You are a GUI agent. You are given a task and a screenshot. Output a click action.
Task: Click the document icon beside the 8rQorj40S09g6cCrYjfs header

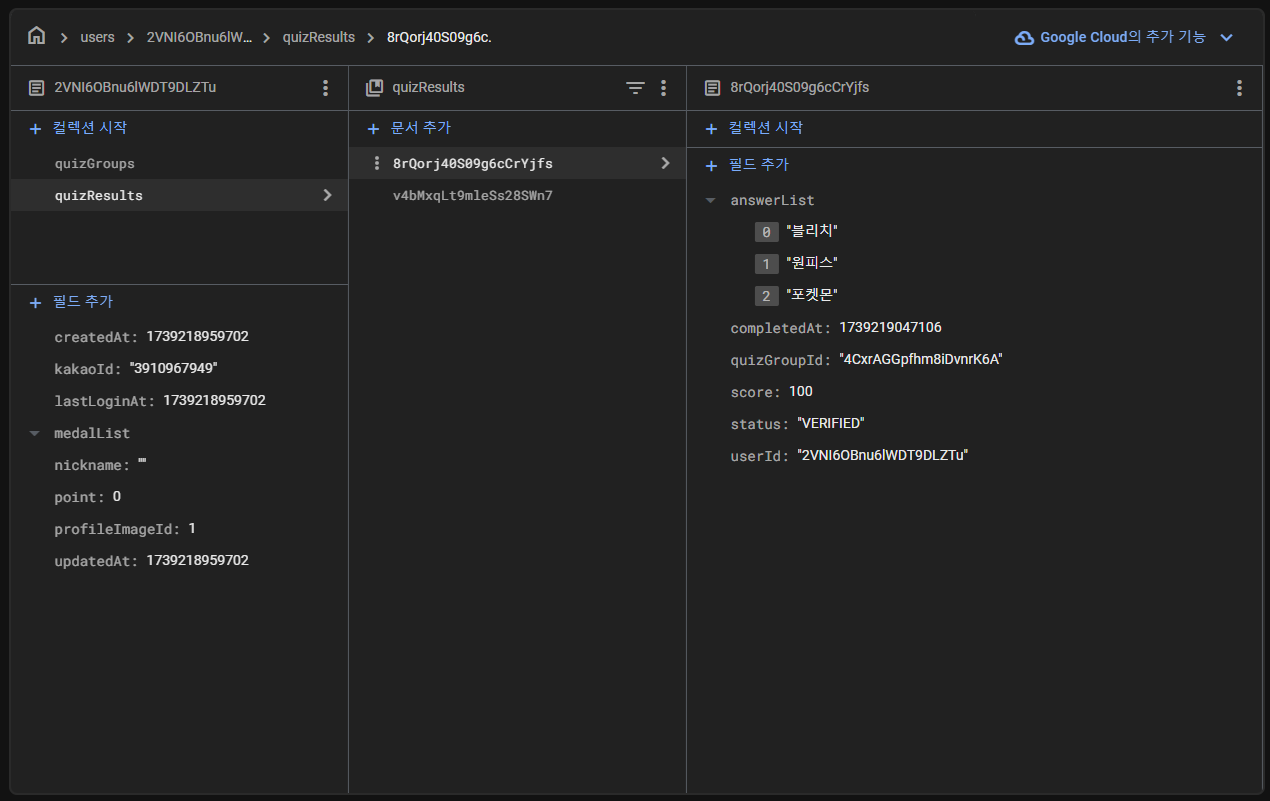tap(712, 88)
